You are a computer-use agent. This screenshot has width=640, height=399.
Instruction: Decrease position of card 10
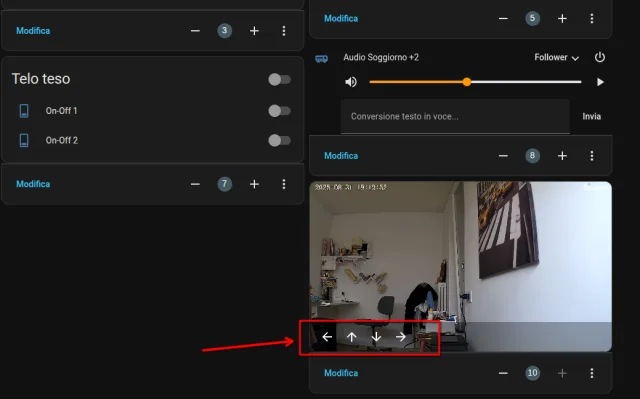(x=503, y=373)
